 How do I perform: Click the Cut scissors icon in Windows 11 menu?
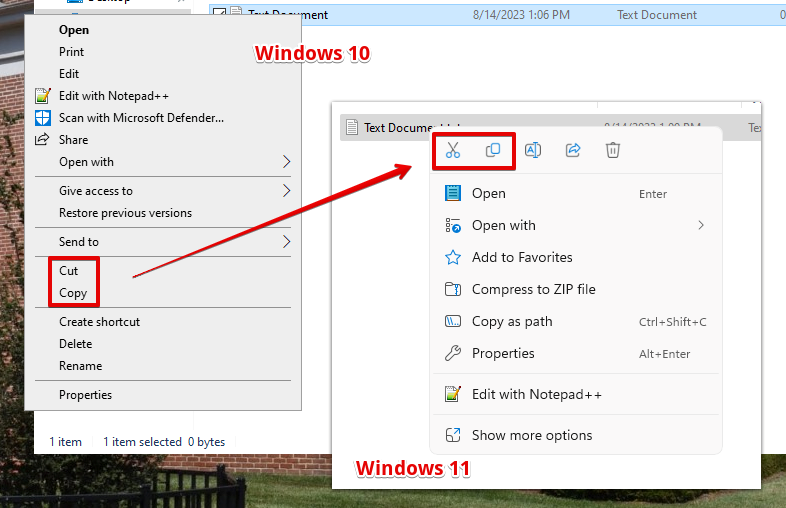coord(453,150)
